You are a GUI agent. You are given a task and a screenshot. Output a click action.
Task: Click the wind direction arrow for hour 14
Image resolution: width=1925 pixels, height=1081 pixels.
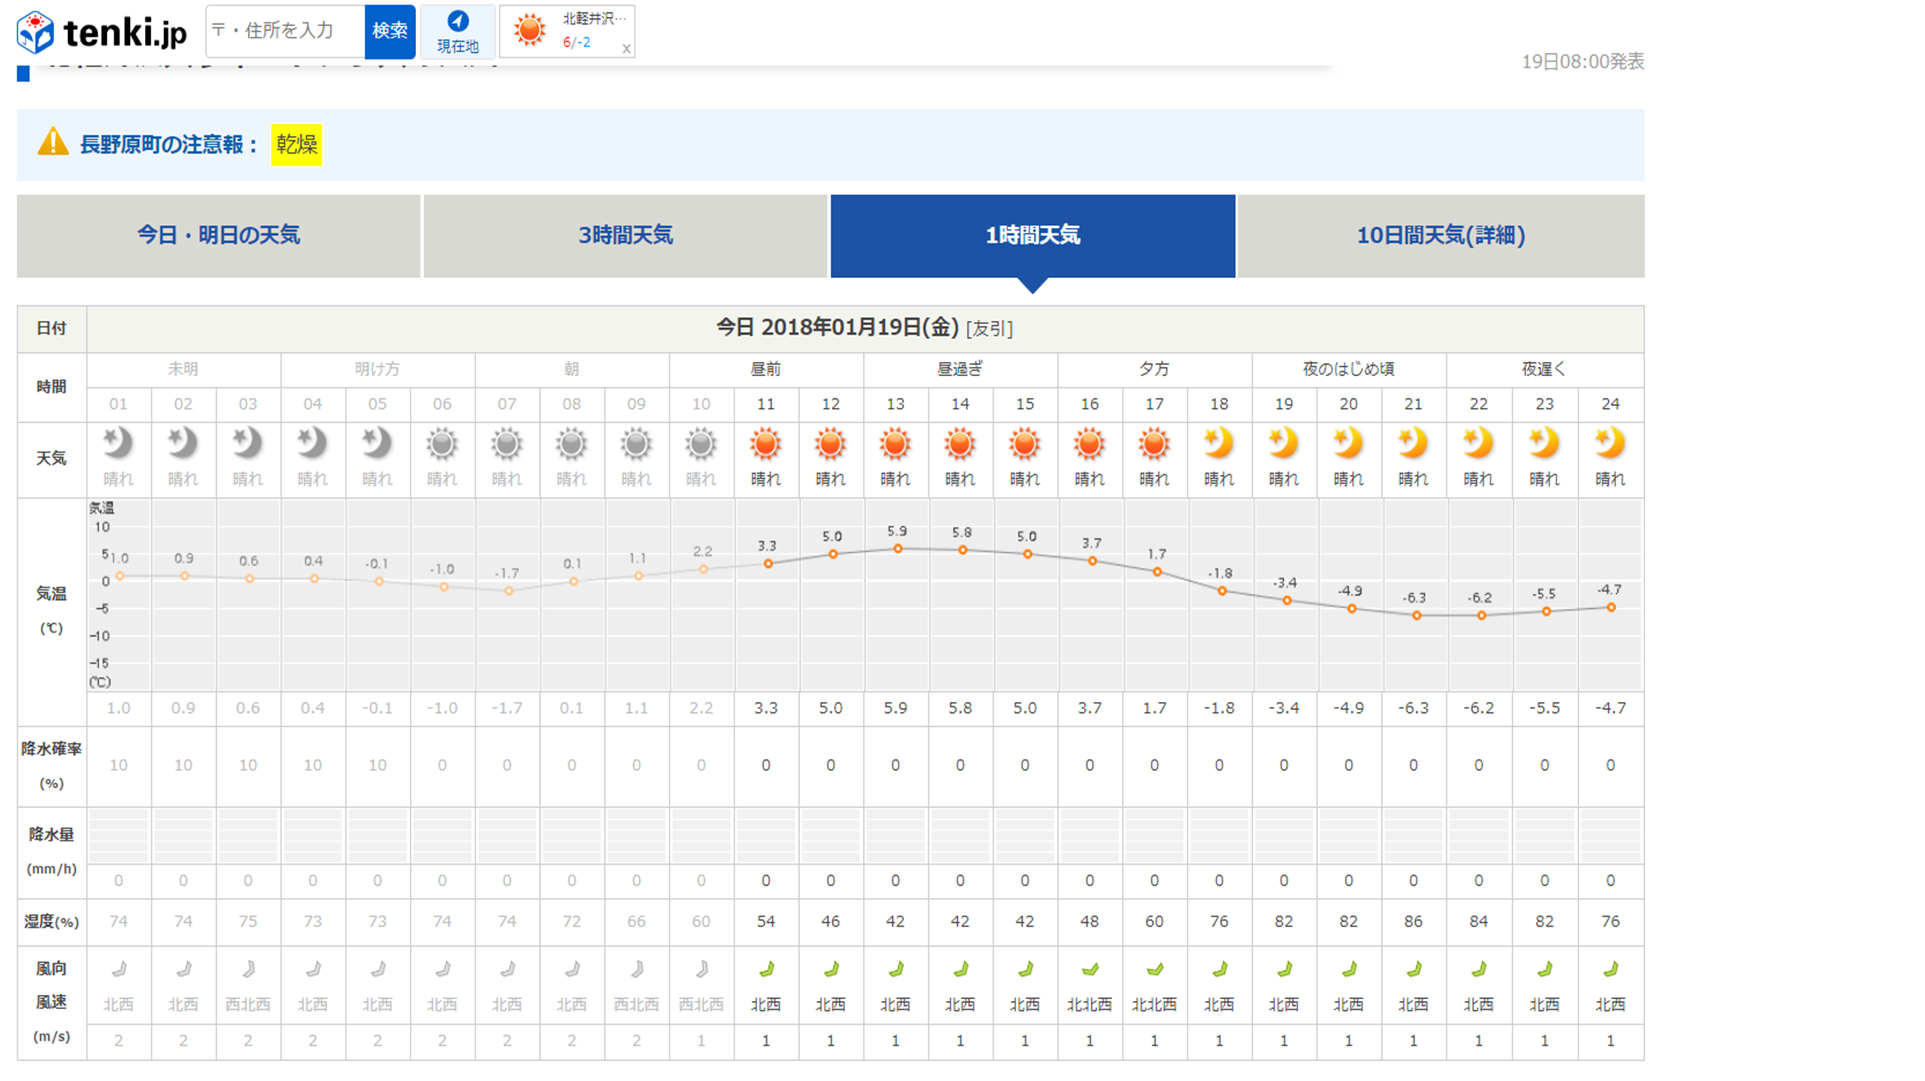(960, 968)
